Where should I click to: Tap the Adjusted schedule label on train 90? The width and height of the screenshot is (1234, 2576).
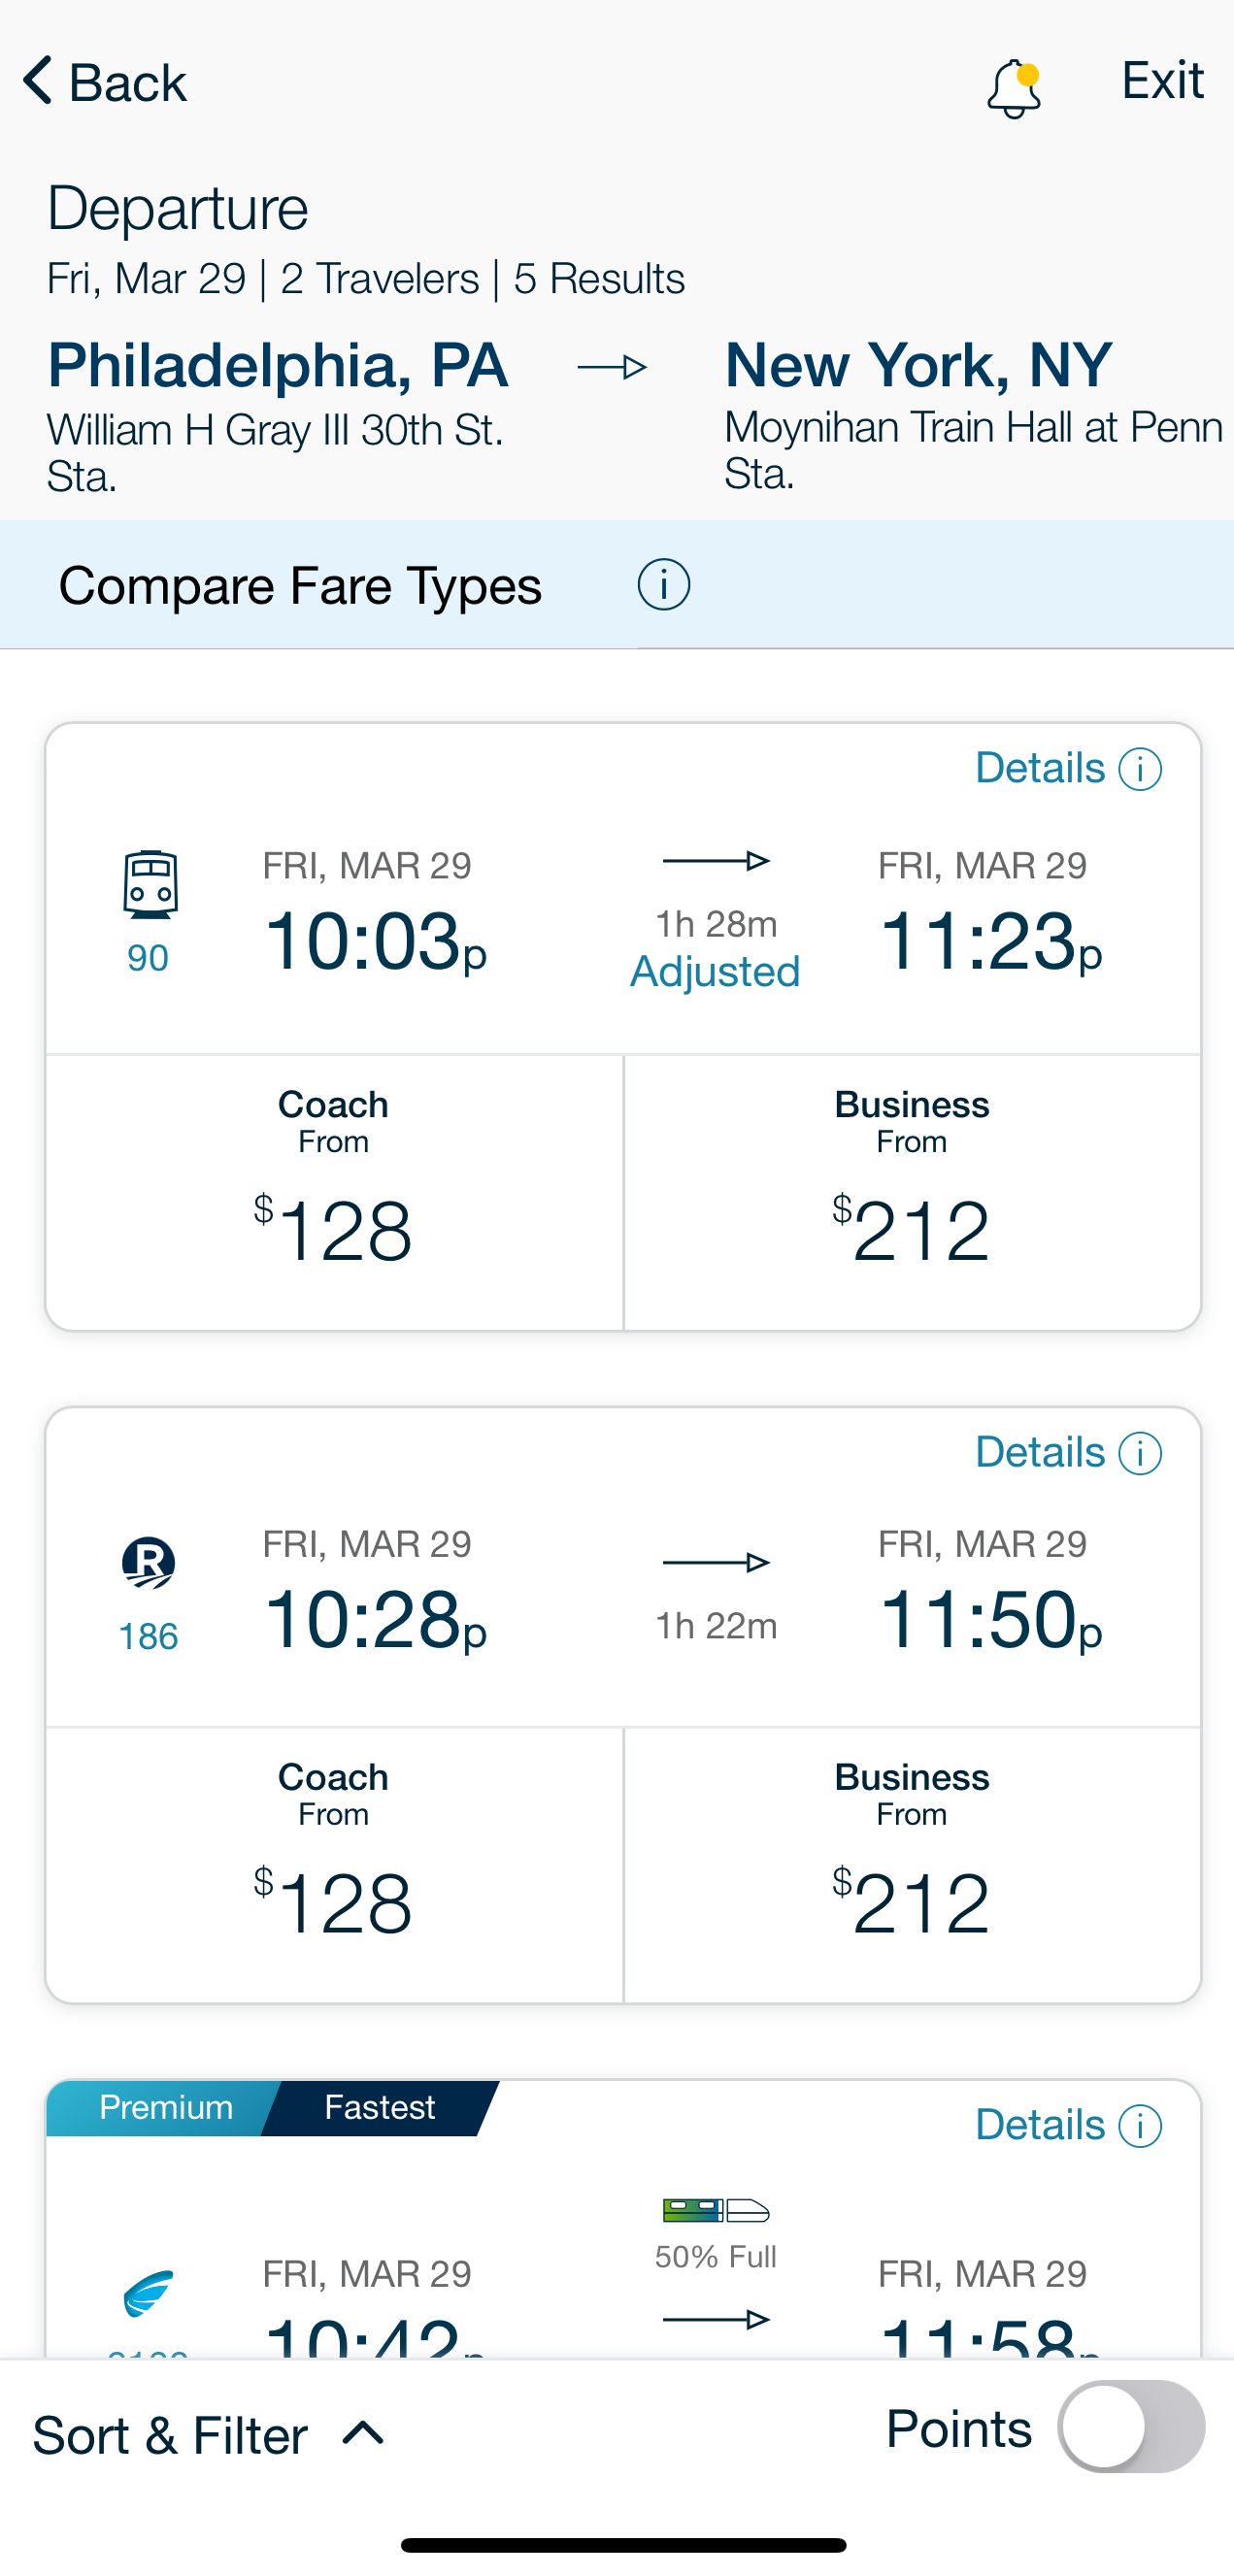(x=715, y=972)
